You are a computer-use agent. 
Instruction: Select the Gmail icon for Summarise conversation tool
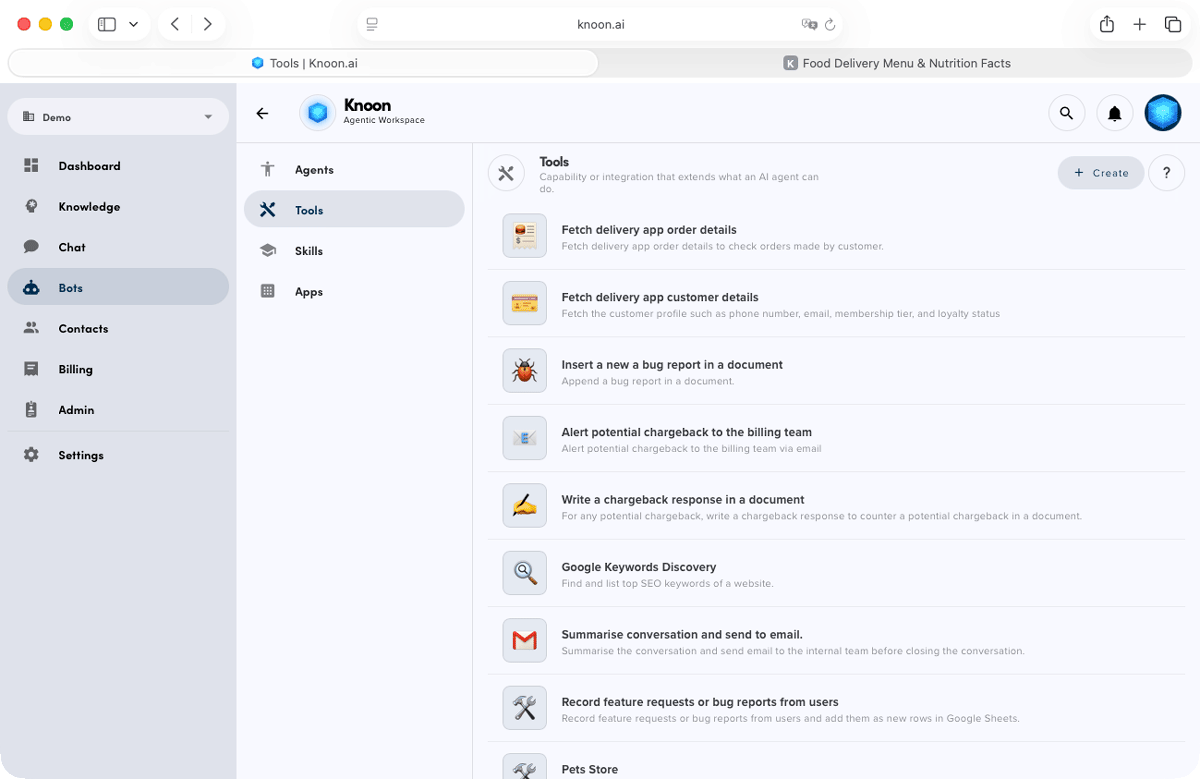pyautogui.click(x=524, y=640)
